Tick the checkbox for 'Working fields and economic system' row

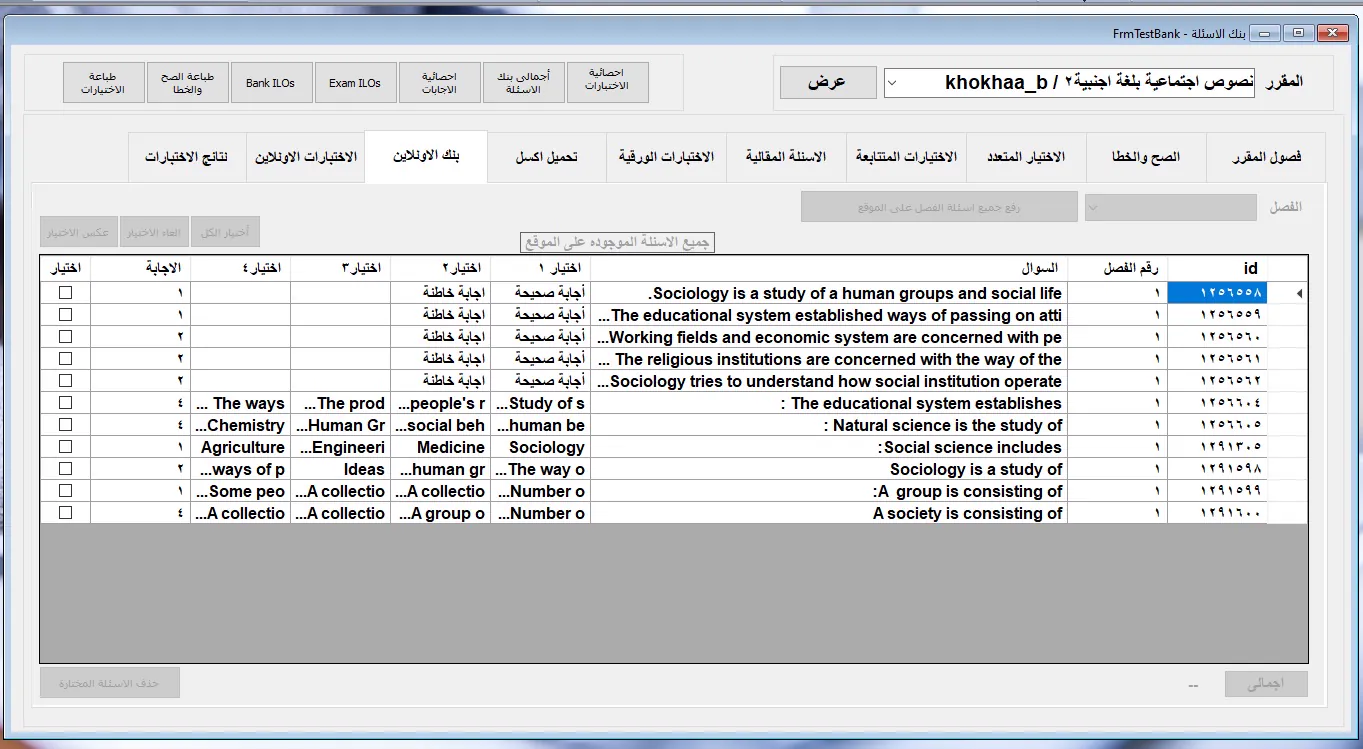click(65, 337)
